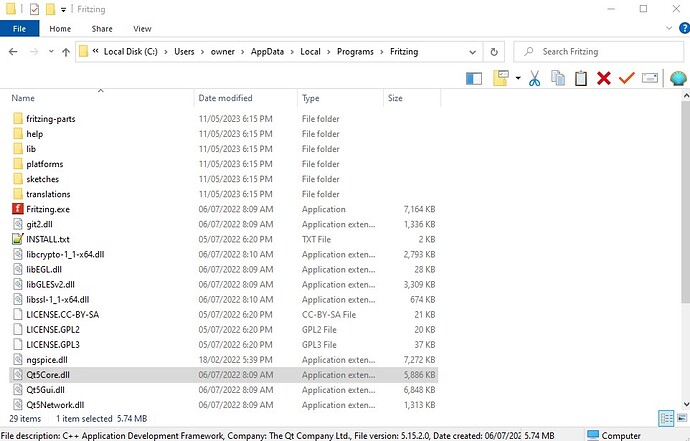Open breadcrumb chevron after AppData
Screen dimensions: 690x441
coord(292,52)
